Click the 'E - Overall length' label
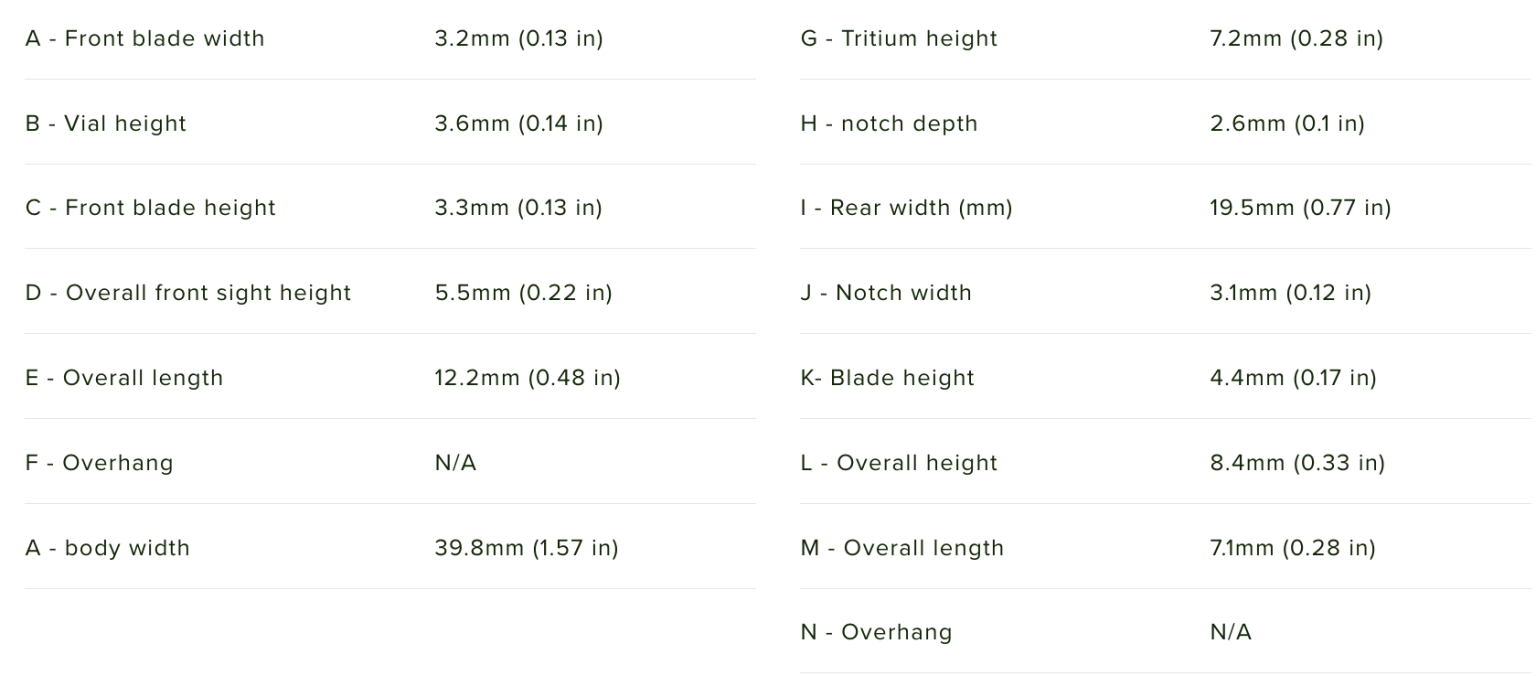Viewport: 1536px width, 676px height. pos(124,378)
